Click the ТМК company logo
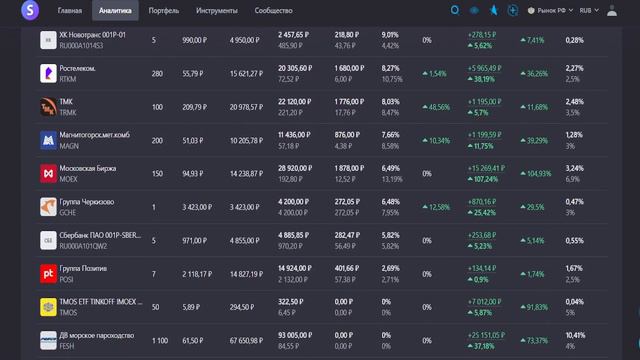The image size is (640, 360). click(x=48, y=107)
